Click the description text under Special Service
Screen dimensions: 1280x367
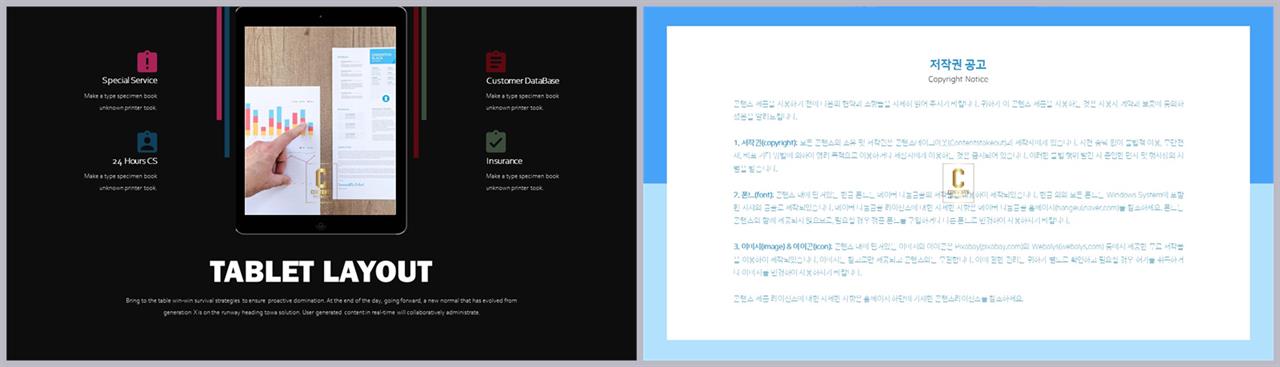pyautogui.click(x=121, y=101)
